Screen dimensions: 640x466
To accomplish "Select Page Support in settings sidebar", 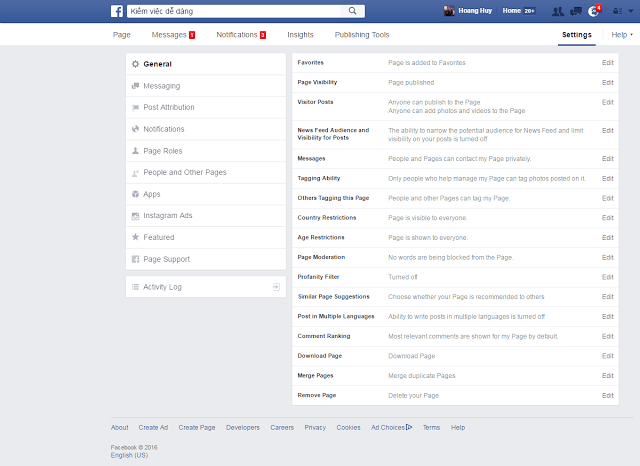I will (206, 259).
